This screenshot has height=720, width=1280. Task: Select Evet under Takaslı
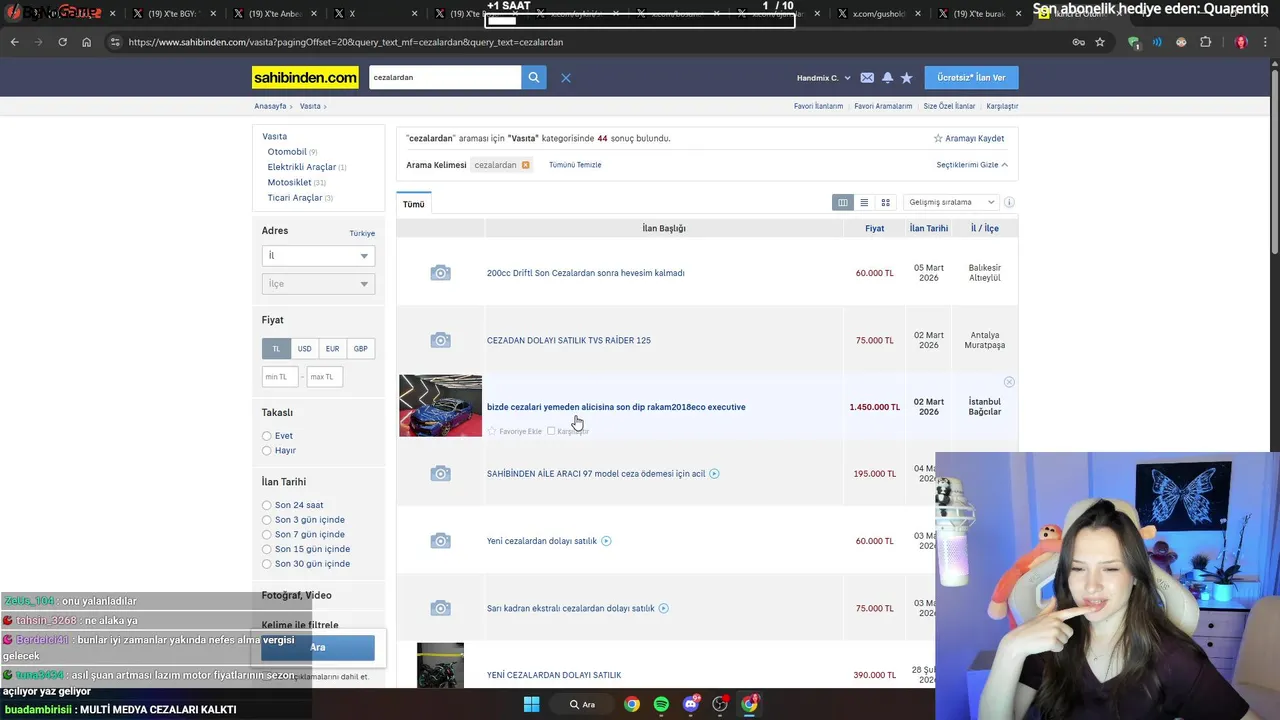266,436
